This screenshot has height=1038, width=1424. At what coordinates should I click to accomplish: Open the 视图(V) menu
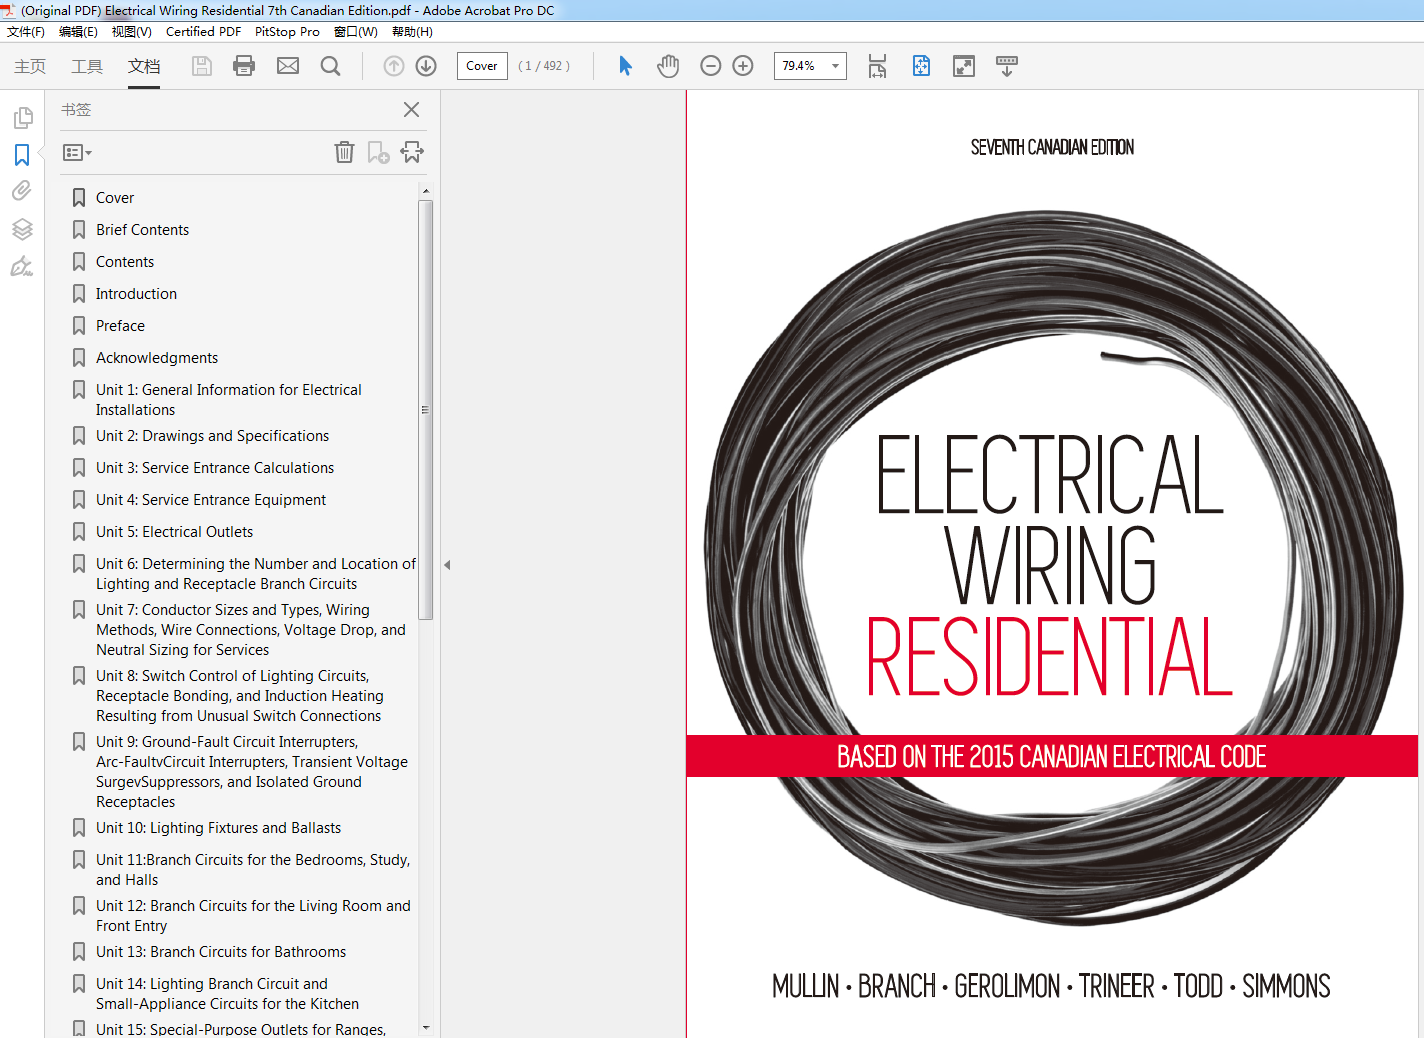click(132, 32)
